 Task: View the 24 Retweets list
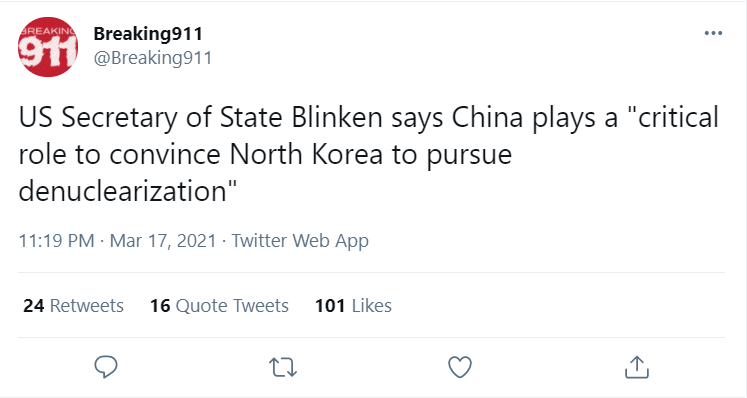(73, 306)
